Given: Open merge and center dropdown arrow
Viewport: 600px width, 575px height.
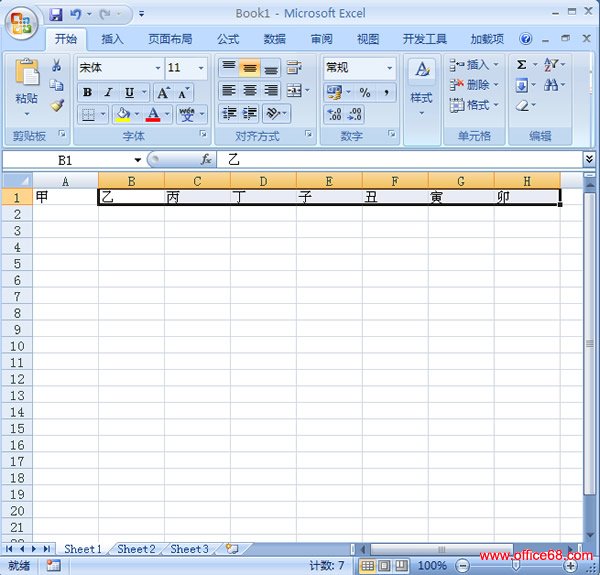Looking at the screenshot, I should 307,91.
